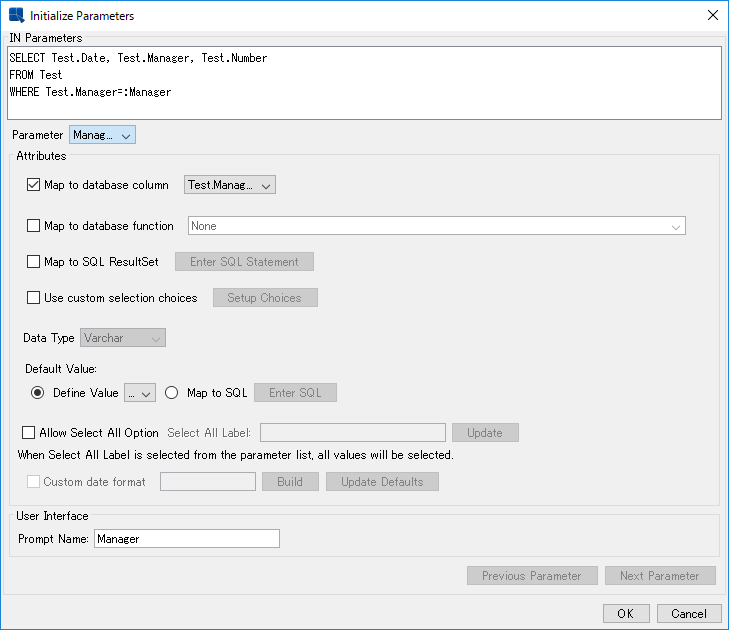Open the Data Type Varchar dropdown
Screen dimensions: 729x630
(123, 338)
